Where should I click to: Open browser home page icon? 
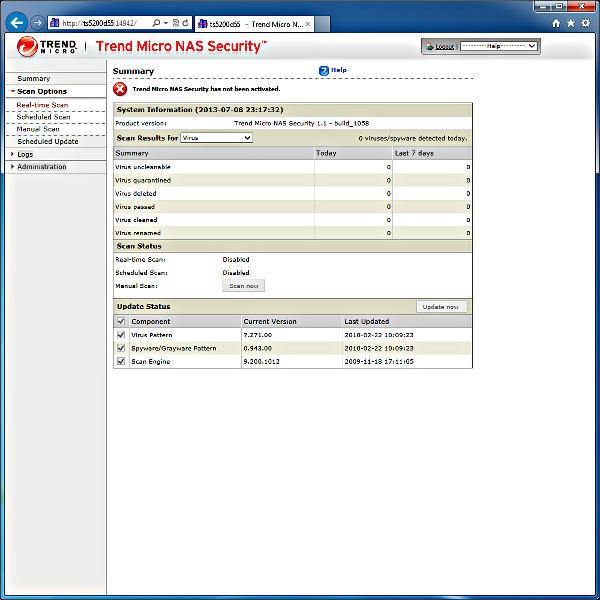coord(556,23)
